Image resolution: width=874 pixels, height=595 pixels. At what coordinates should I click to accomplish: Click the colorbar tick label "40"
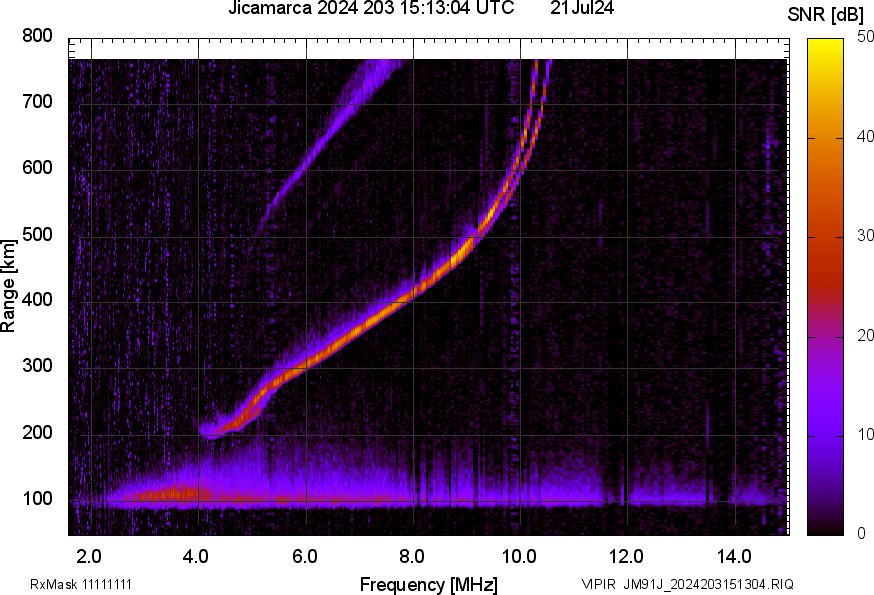(865, 136)
